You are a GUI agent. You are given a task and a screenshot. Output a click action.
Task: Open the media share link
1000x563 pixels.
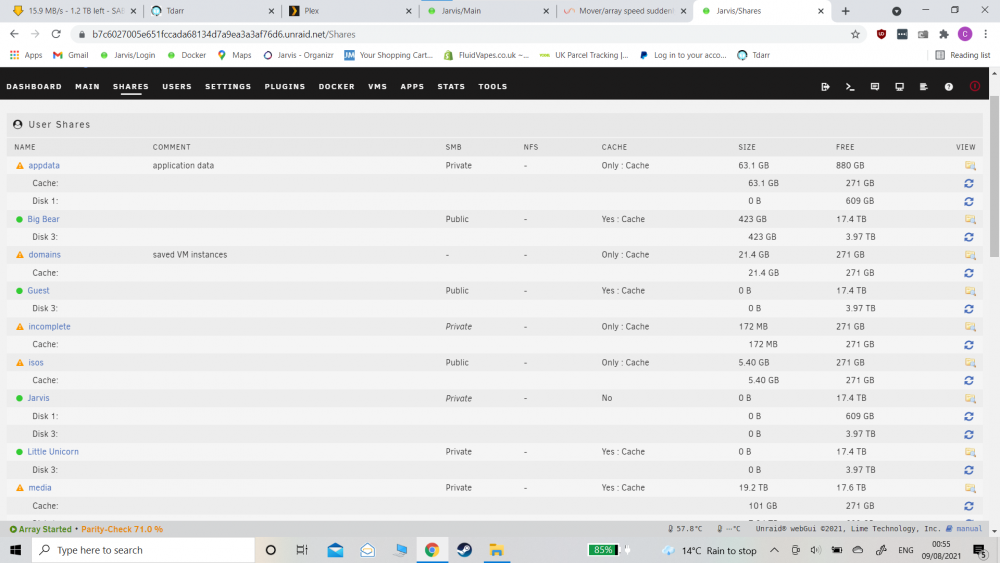(x=40, y=488)
